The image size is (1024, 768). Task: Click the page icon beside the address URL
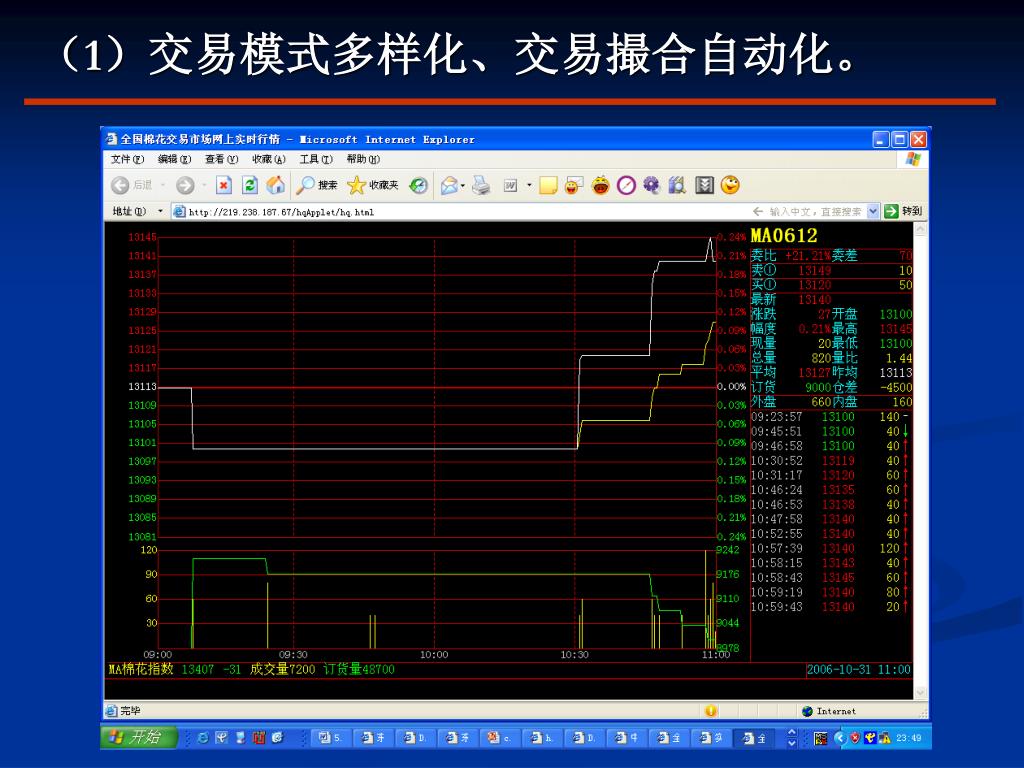pyautogui.click(x=179, y=212)
